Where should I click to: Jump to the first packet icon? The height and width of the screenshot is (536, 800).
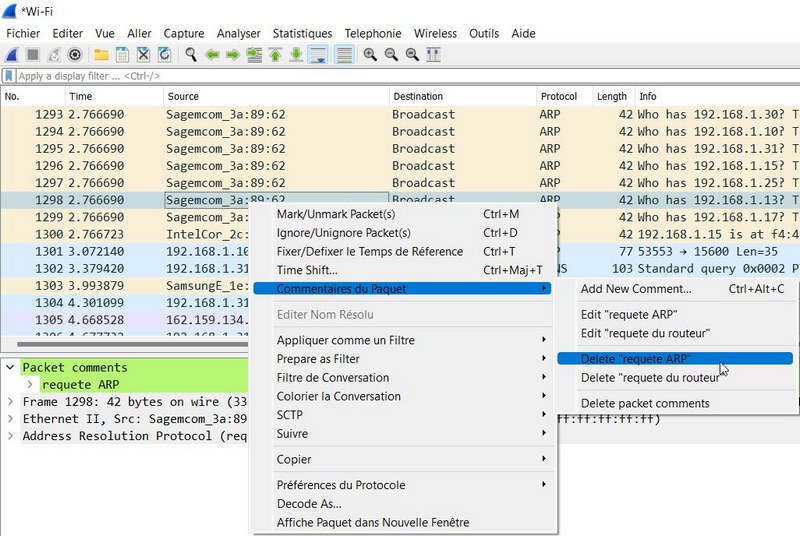(x=275, y=54)
